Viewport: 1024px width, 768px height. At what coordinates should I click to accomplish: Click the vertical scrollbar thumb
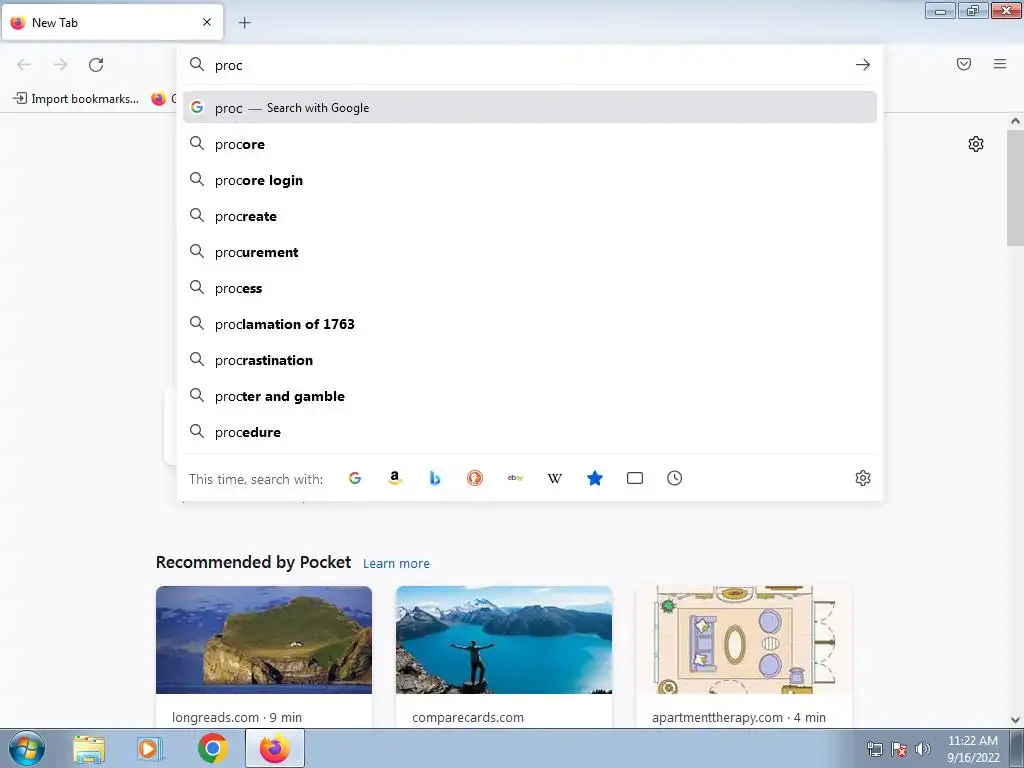point(1015,187)
